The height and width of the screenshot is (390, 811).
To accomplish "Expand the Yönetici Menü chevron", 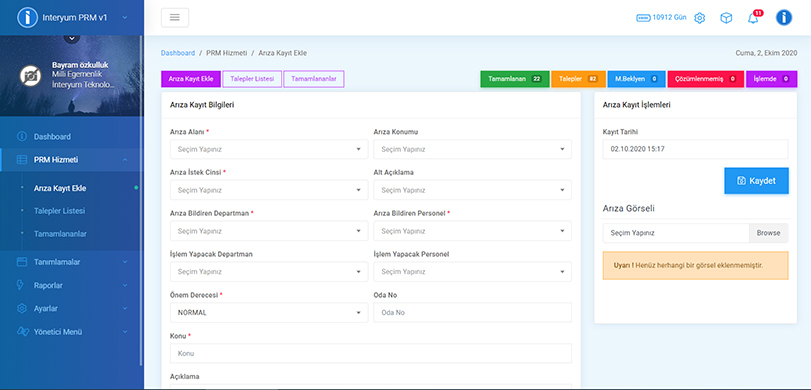I will click(x=125, y=332).
